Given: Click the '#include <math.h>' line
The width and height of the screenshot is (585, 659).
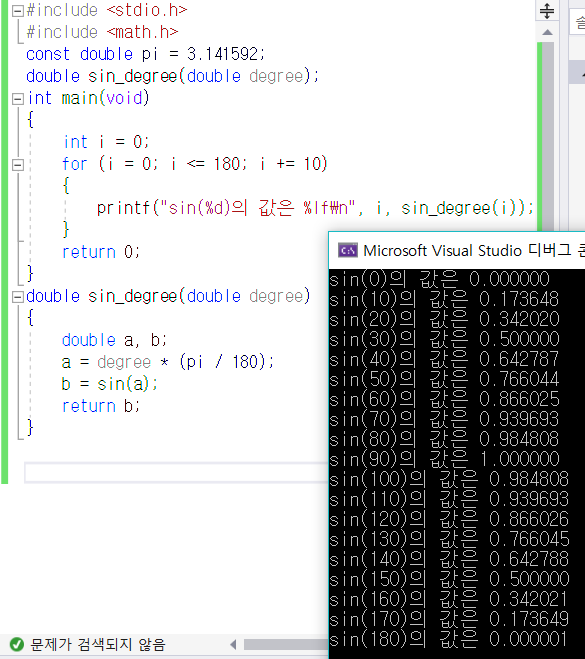Looking at the screenshot, I should [x=103, y=32].
